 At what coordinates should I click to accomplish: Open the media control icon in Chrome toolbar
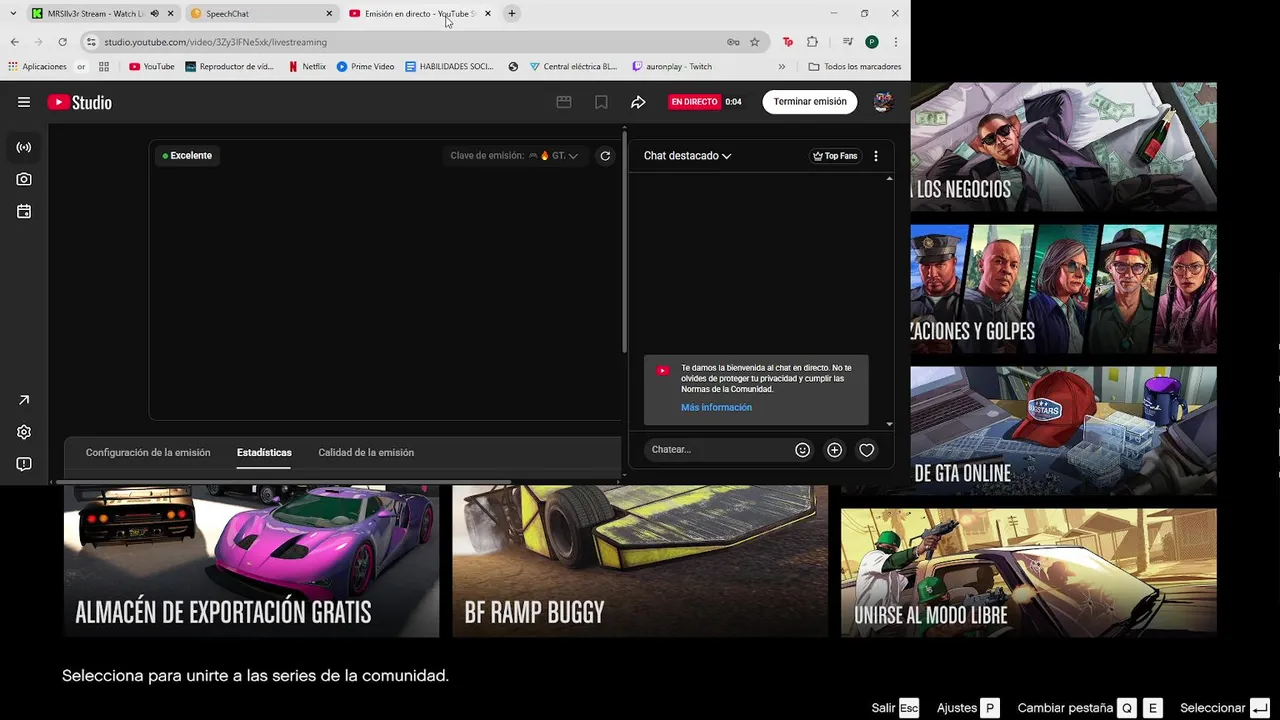[x=848, y=42]
